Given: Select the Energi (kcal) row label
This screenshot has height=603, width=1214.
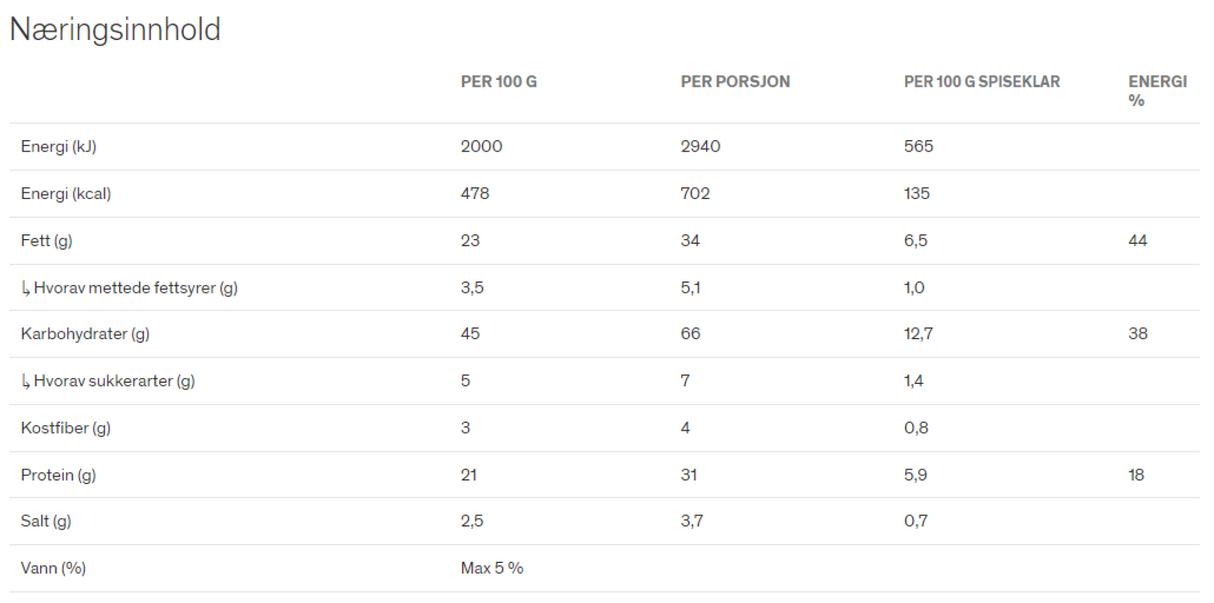Looking at the screenshot, I should 66,194.
